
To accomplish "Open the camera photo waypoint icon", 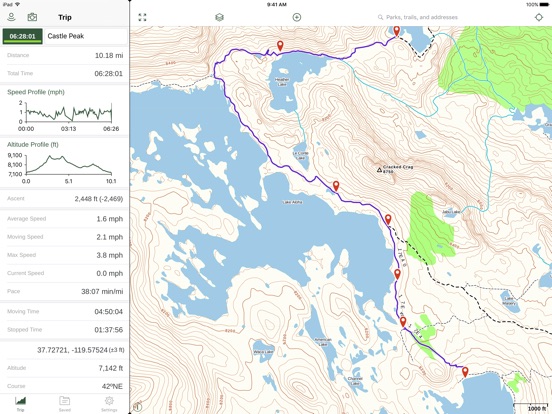I will 32,17.
